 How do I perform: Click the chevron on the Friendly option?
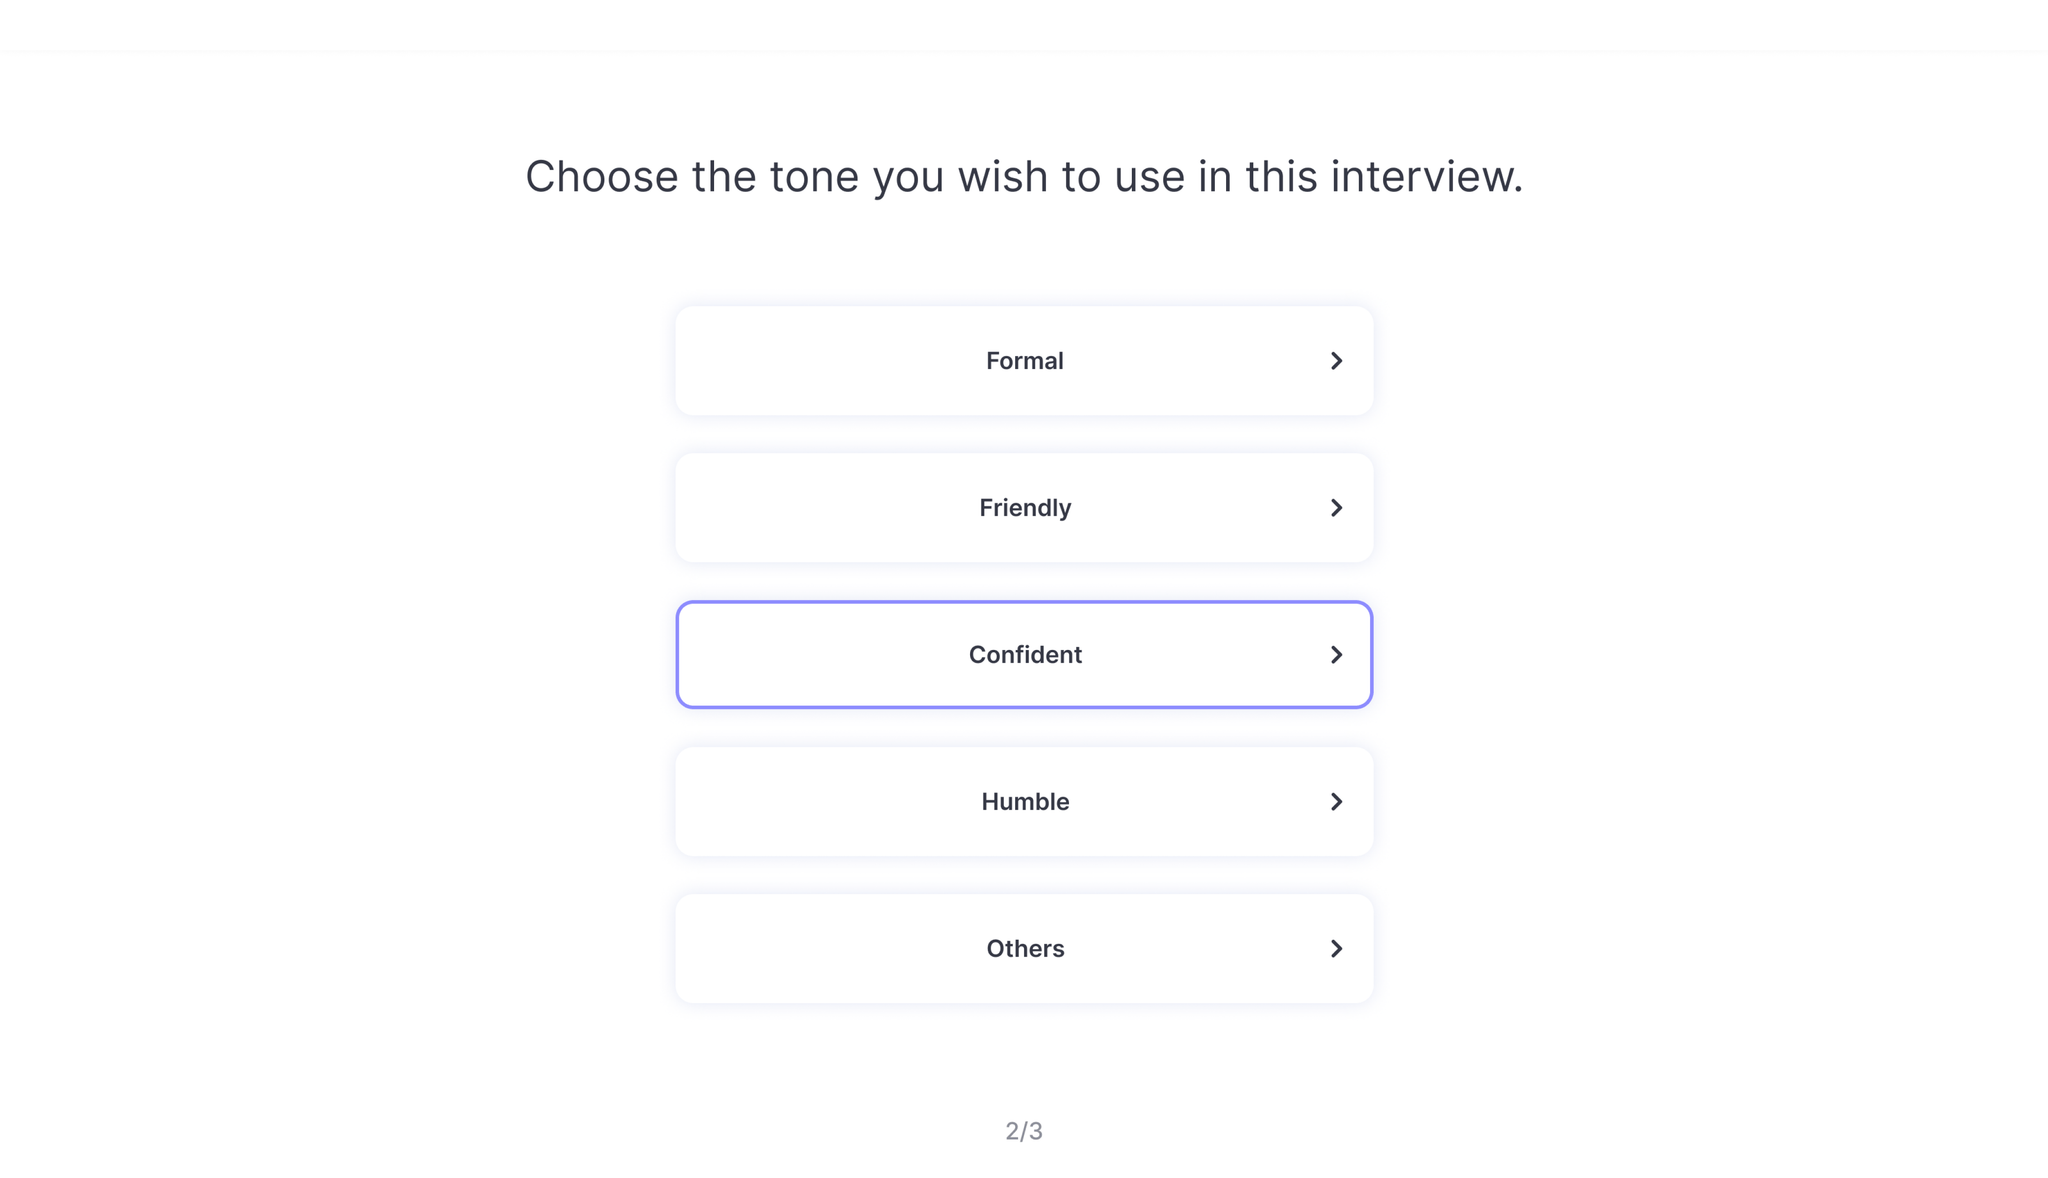coord(1337,507)
